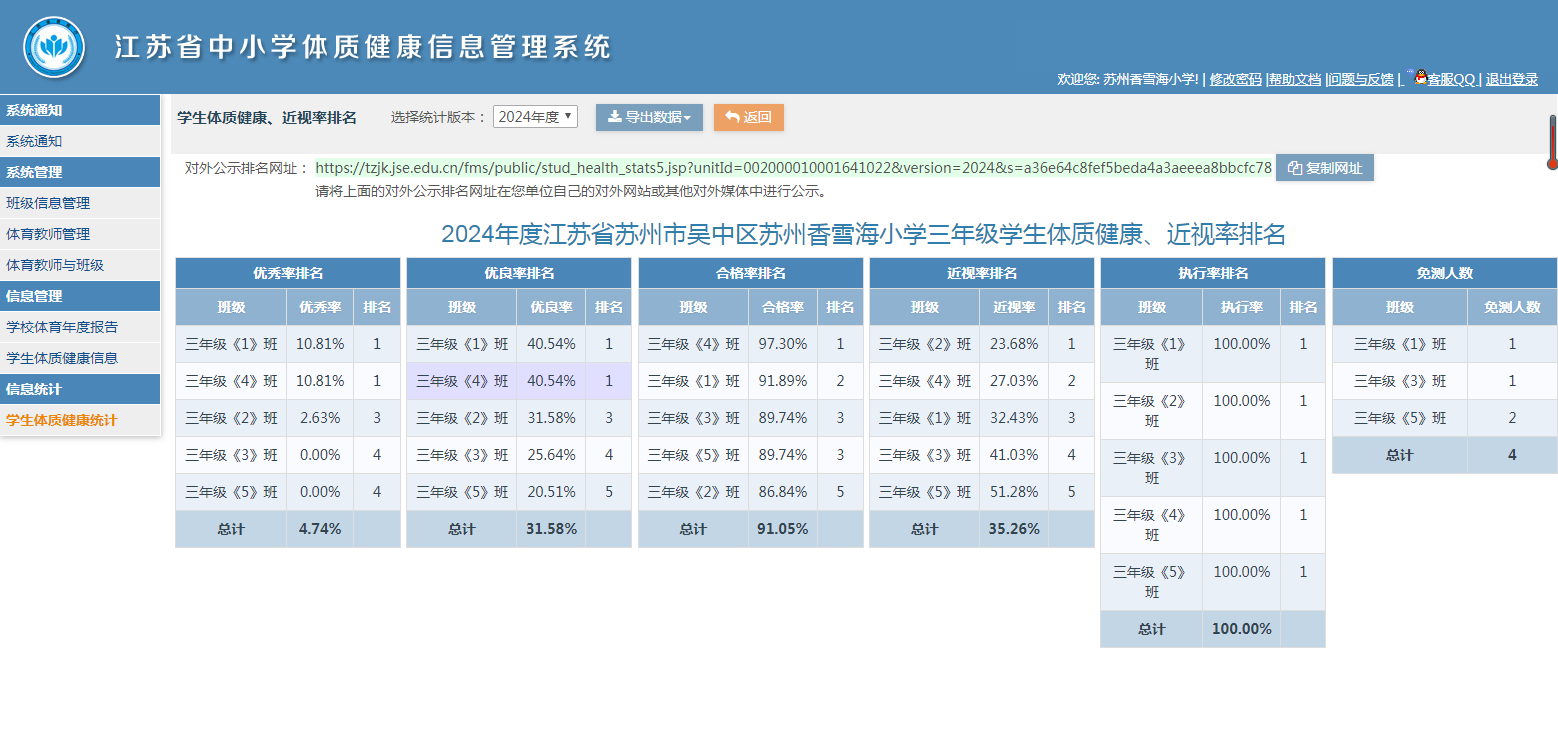1558x743 pixels.
Task: Open the 修改密码 link
Action: coord(1235,80)
